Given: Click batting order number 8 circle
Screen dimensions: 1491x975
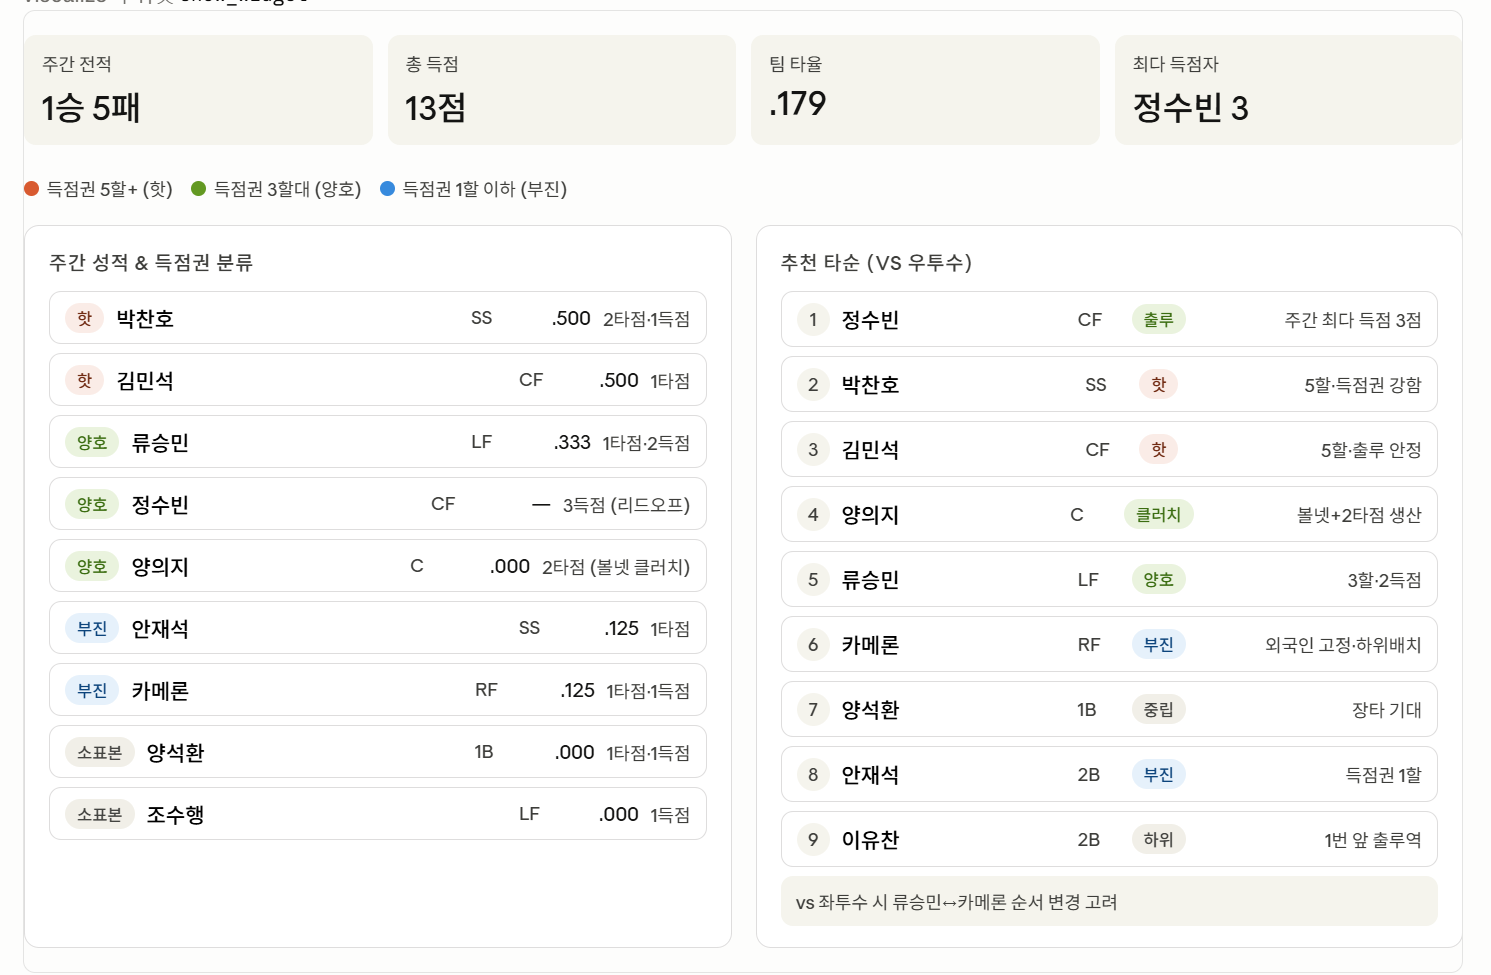Looking at the screenshot, I should 813,775.
